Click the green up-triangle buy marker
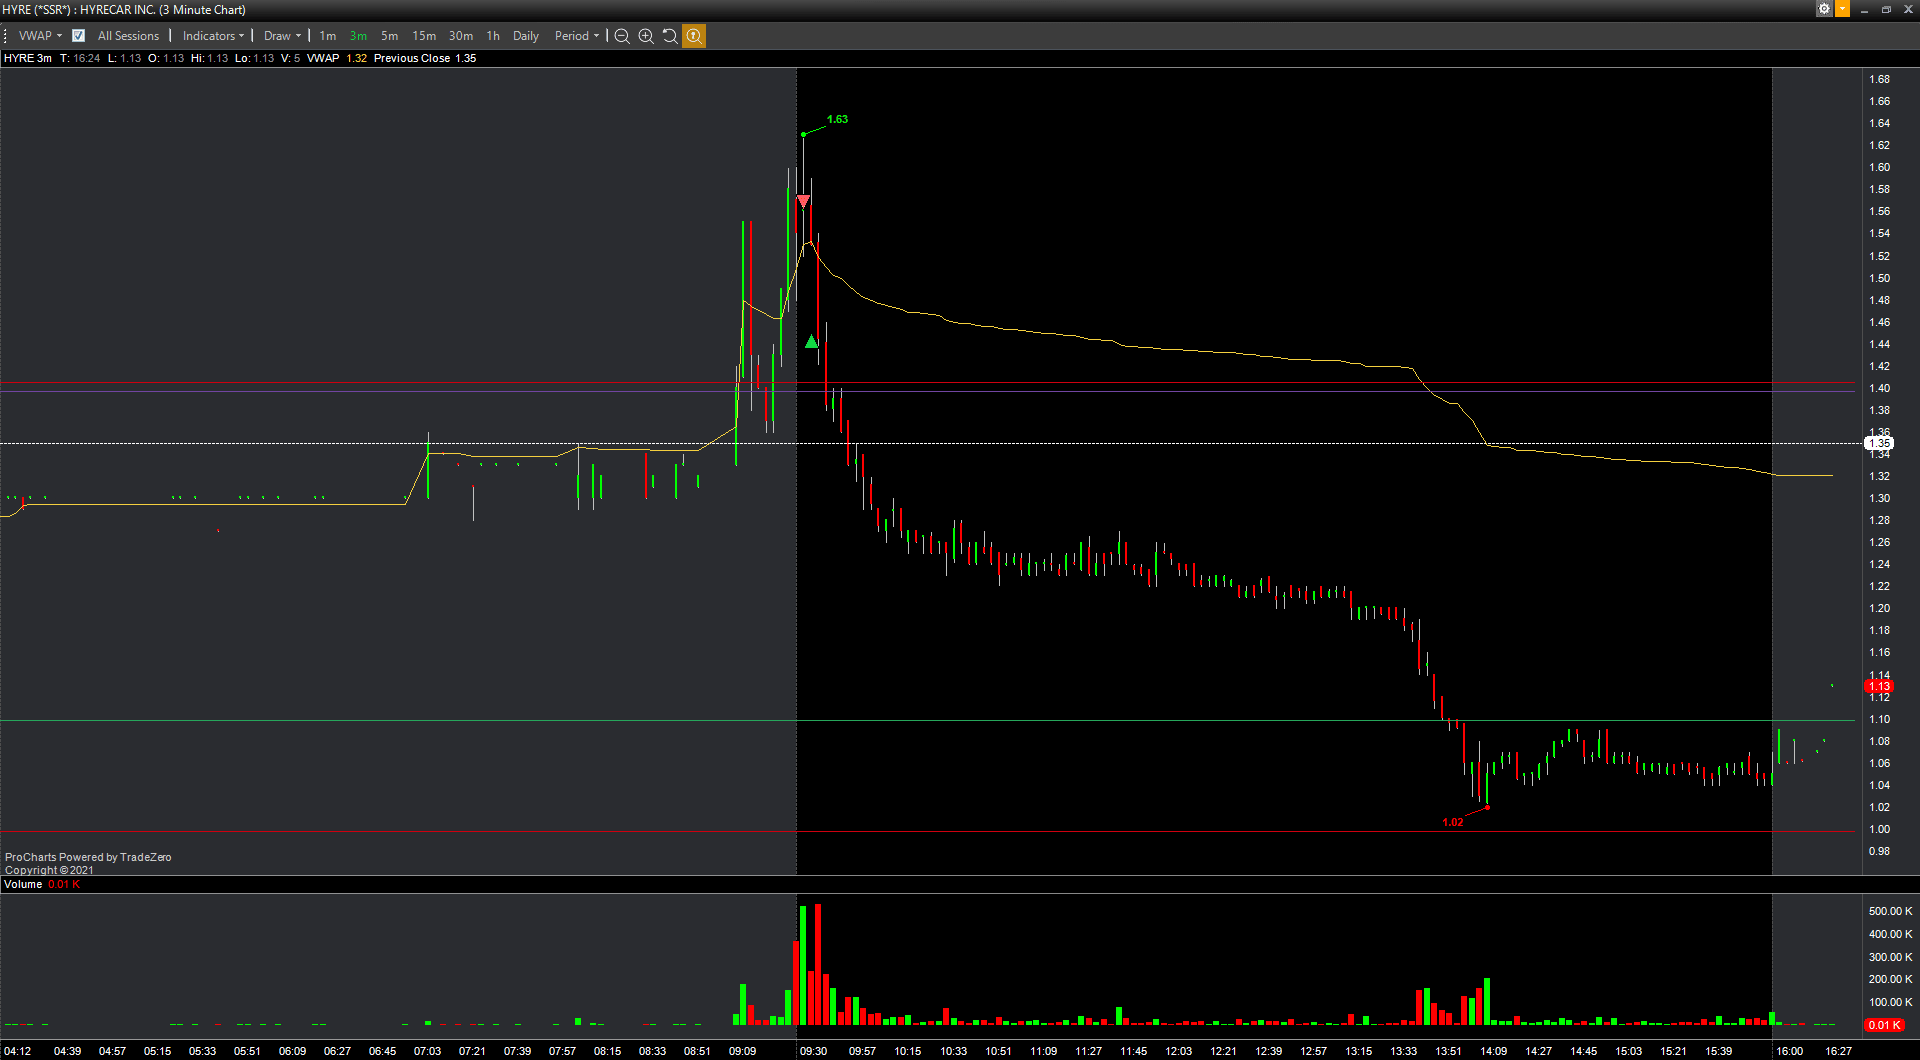1920x1060 pixels. [x=811, y=342]
